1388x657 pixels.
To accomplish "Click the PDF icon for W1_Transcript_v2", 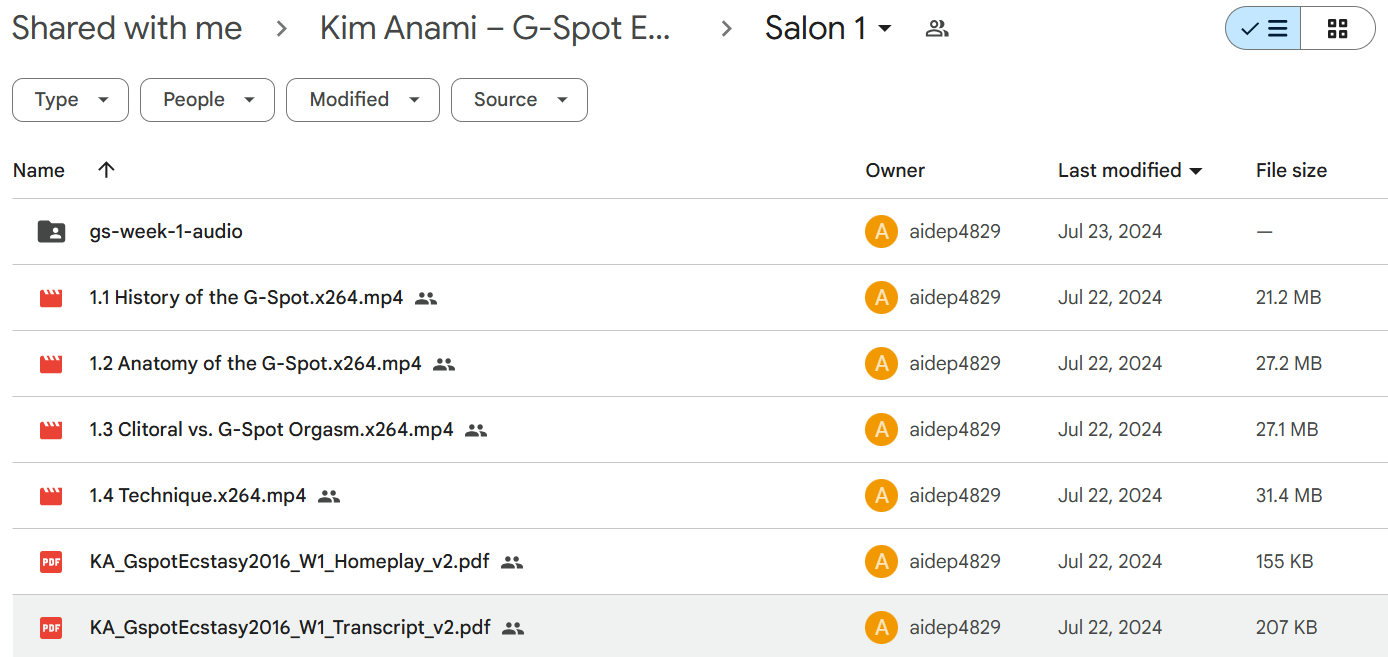I will pyautogui.click(x=51, y=628).
